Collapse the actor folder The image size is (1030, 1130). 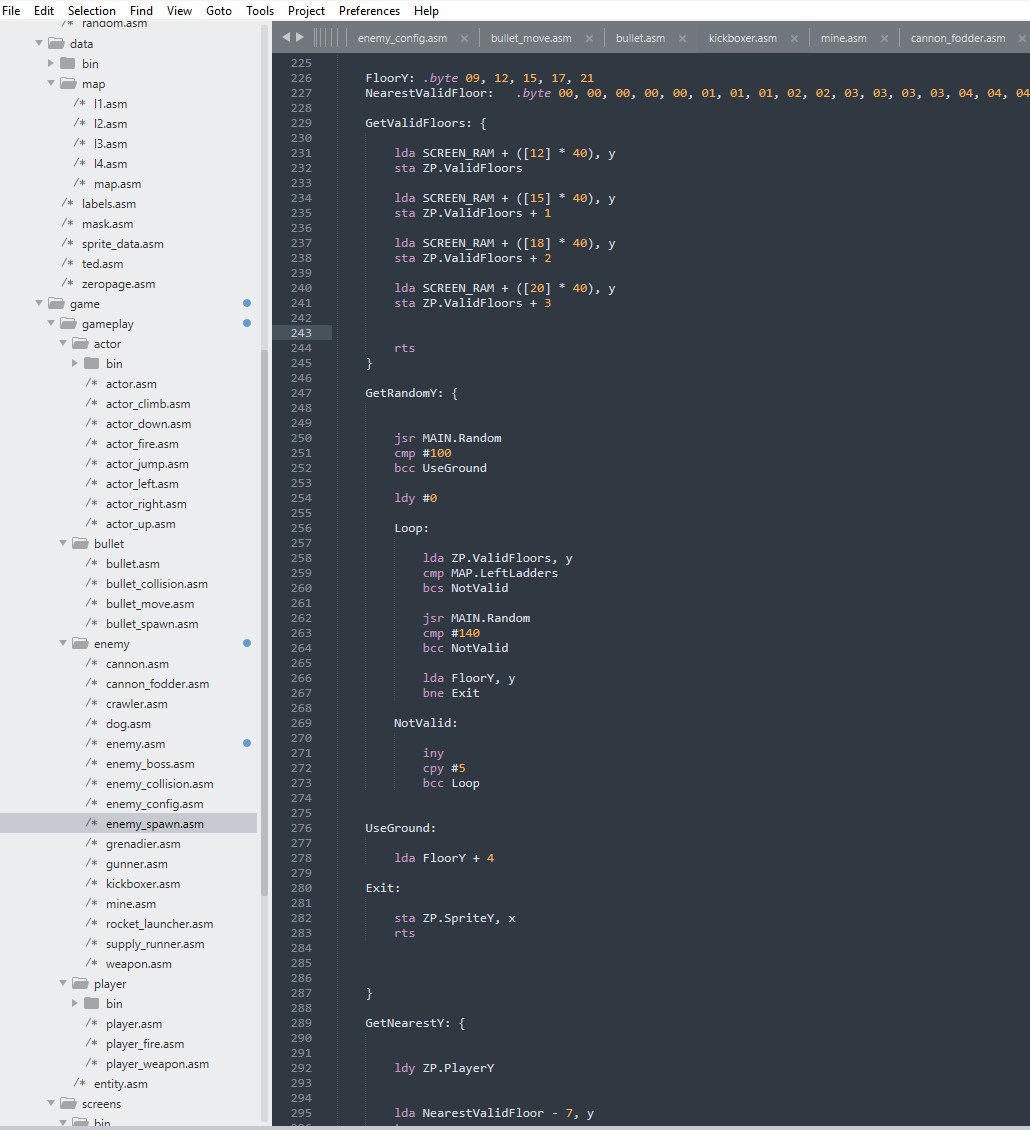click(x=63, y=344)
